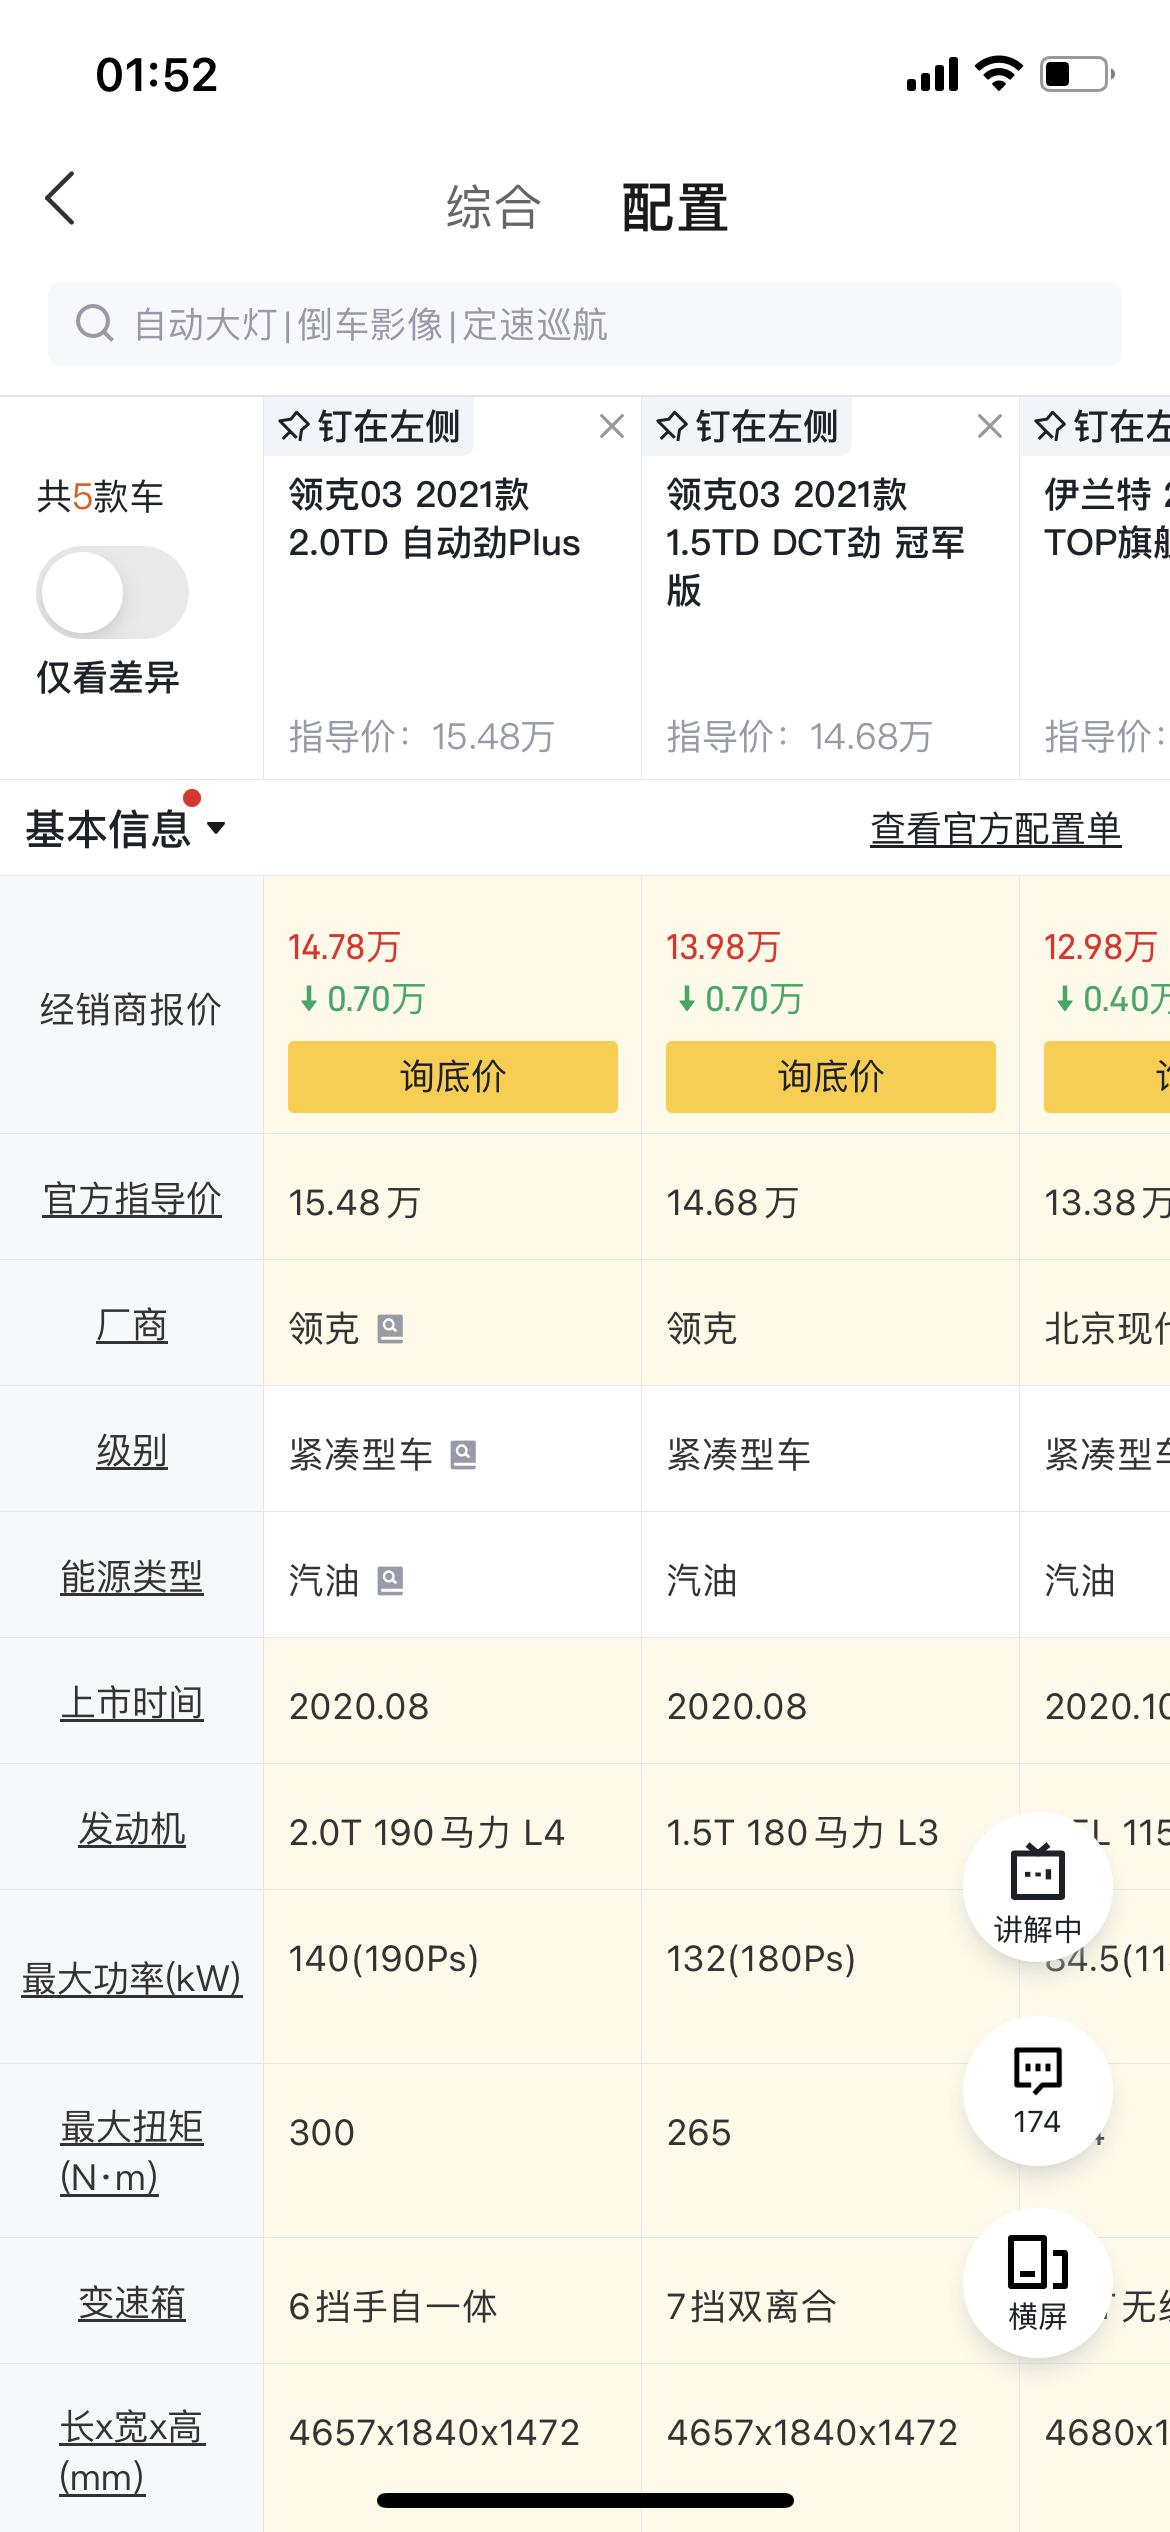Viewport: 1170px width, 2532px height.
Task: Expand the 基本信息 section dropdown
Action: (125, 828)
